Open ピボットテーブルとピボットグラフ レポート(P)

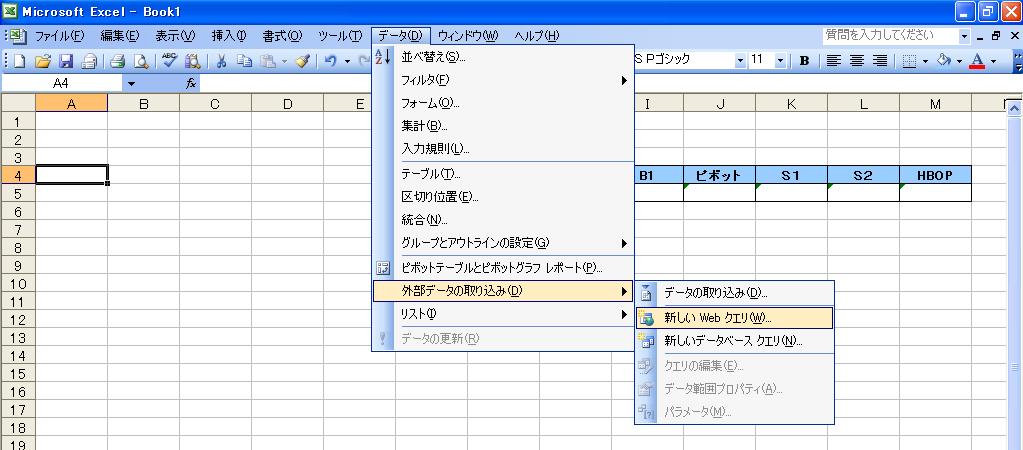coord(503,267)
